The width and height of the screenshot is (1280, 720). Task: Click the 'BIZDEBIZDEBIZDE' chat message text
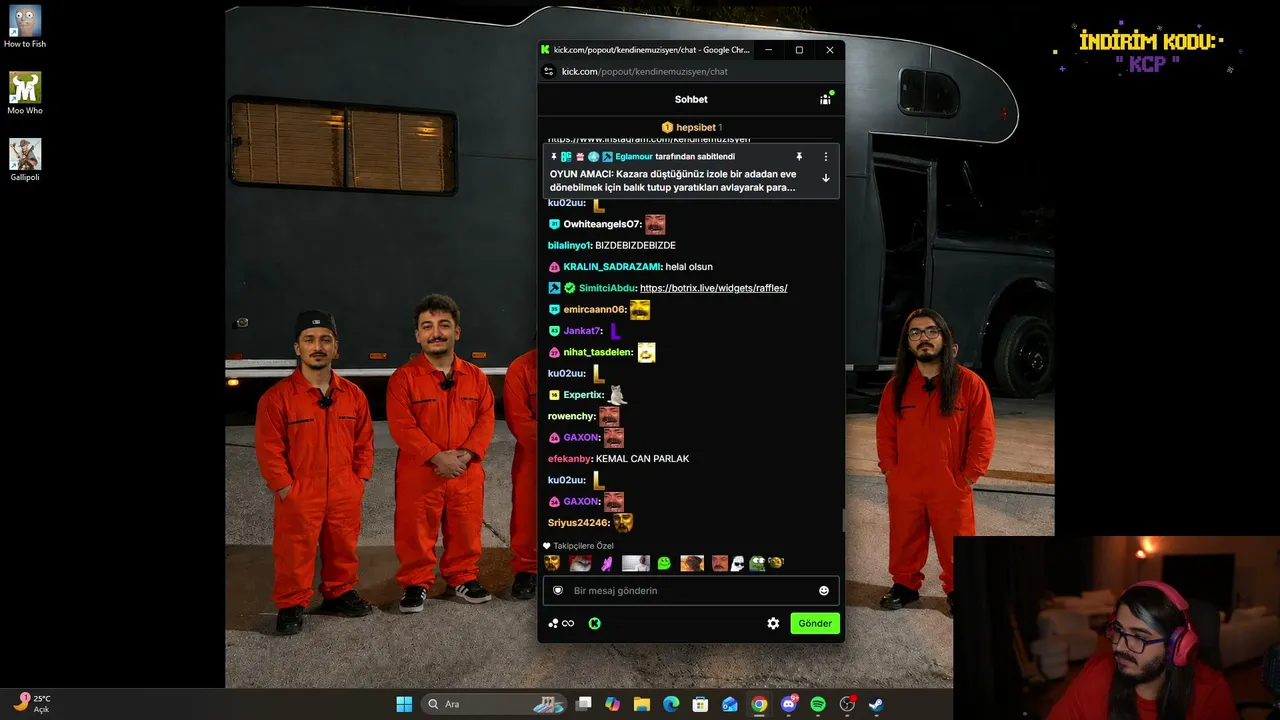[x=635, y=245]
